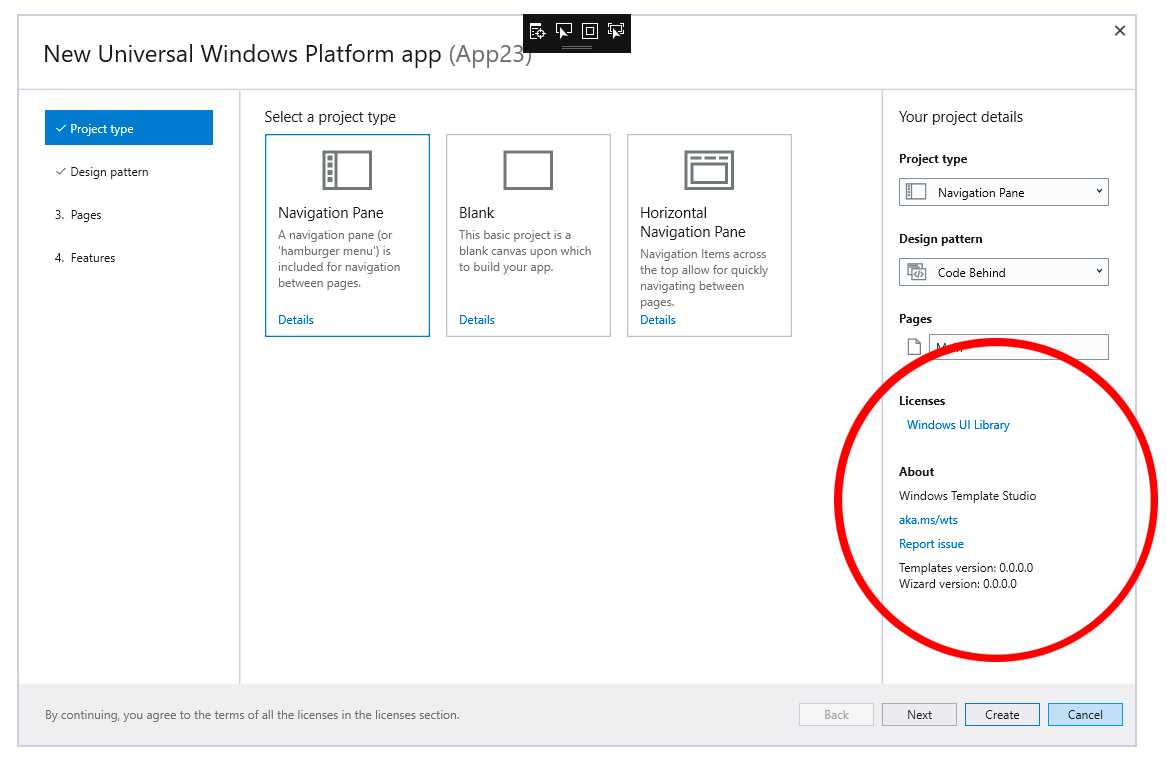Viewport: 1167px width, 765px height.
Task: Activate the Select Element cursor tool
Action: point(563,31)
